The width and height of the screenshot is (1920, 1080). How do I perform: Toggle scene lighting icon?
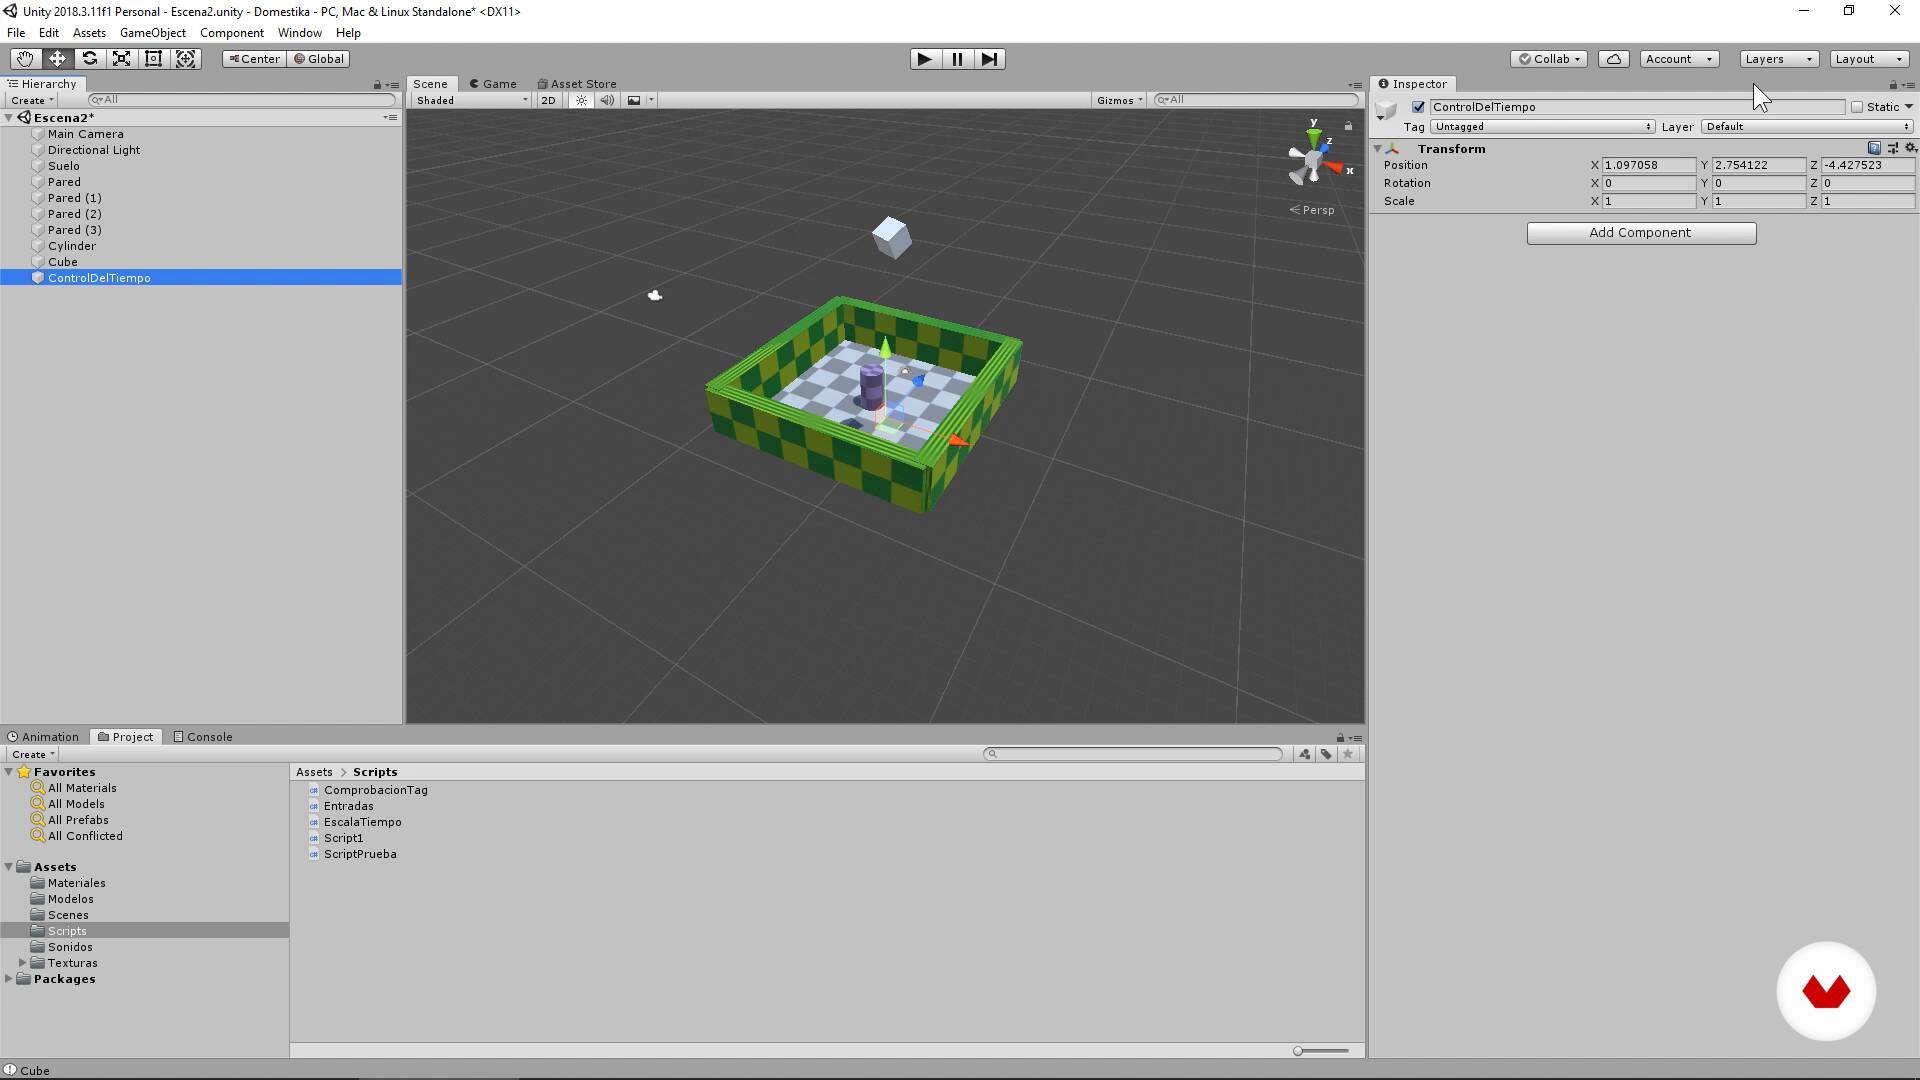pos(581,100)
